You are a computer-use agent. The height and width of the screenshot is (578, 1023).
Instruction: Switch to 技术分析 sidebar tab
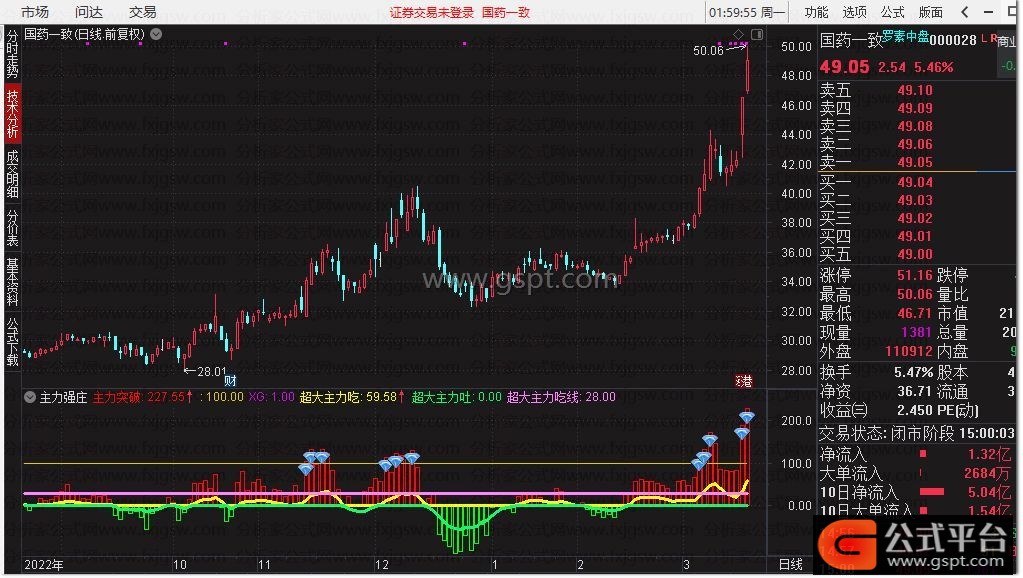pyautogui.click(x=12, y=114)
